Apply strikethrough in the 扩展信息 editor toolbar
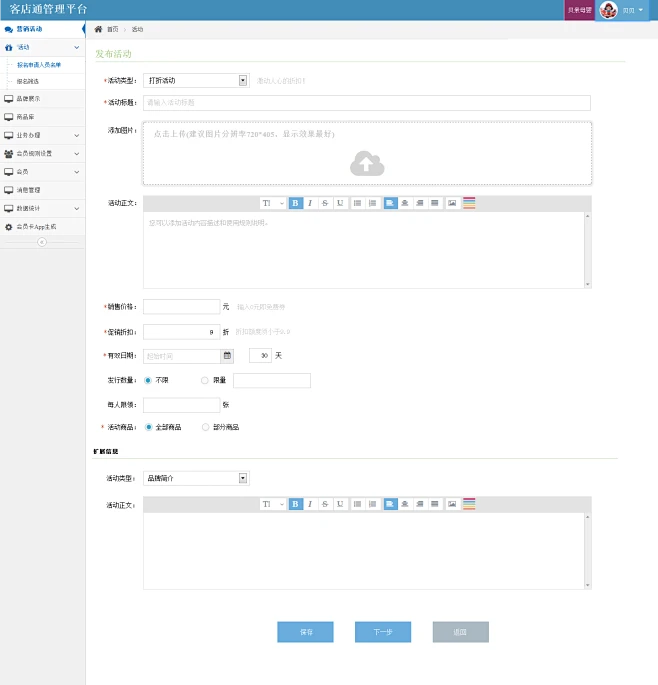 point(325,504)
